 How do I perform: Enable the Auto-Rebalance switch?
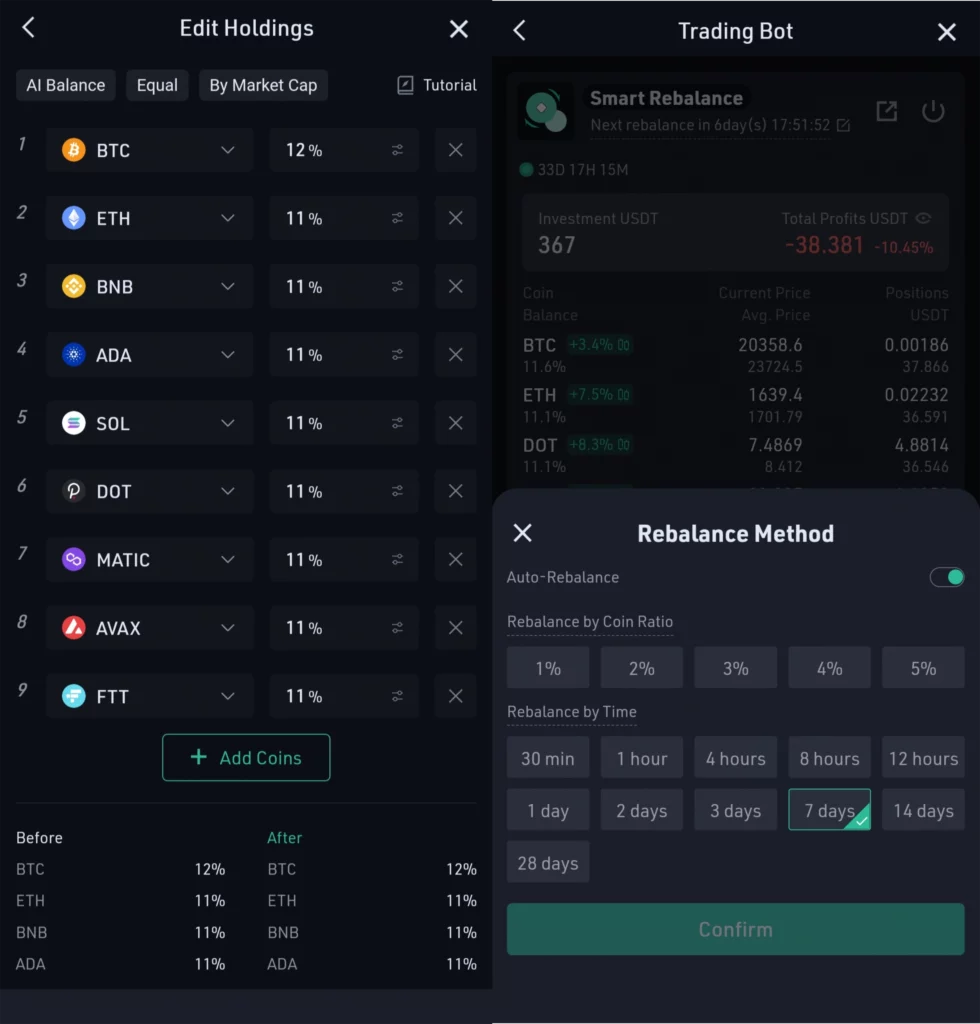[946, 577]
